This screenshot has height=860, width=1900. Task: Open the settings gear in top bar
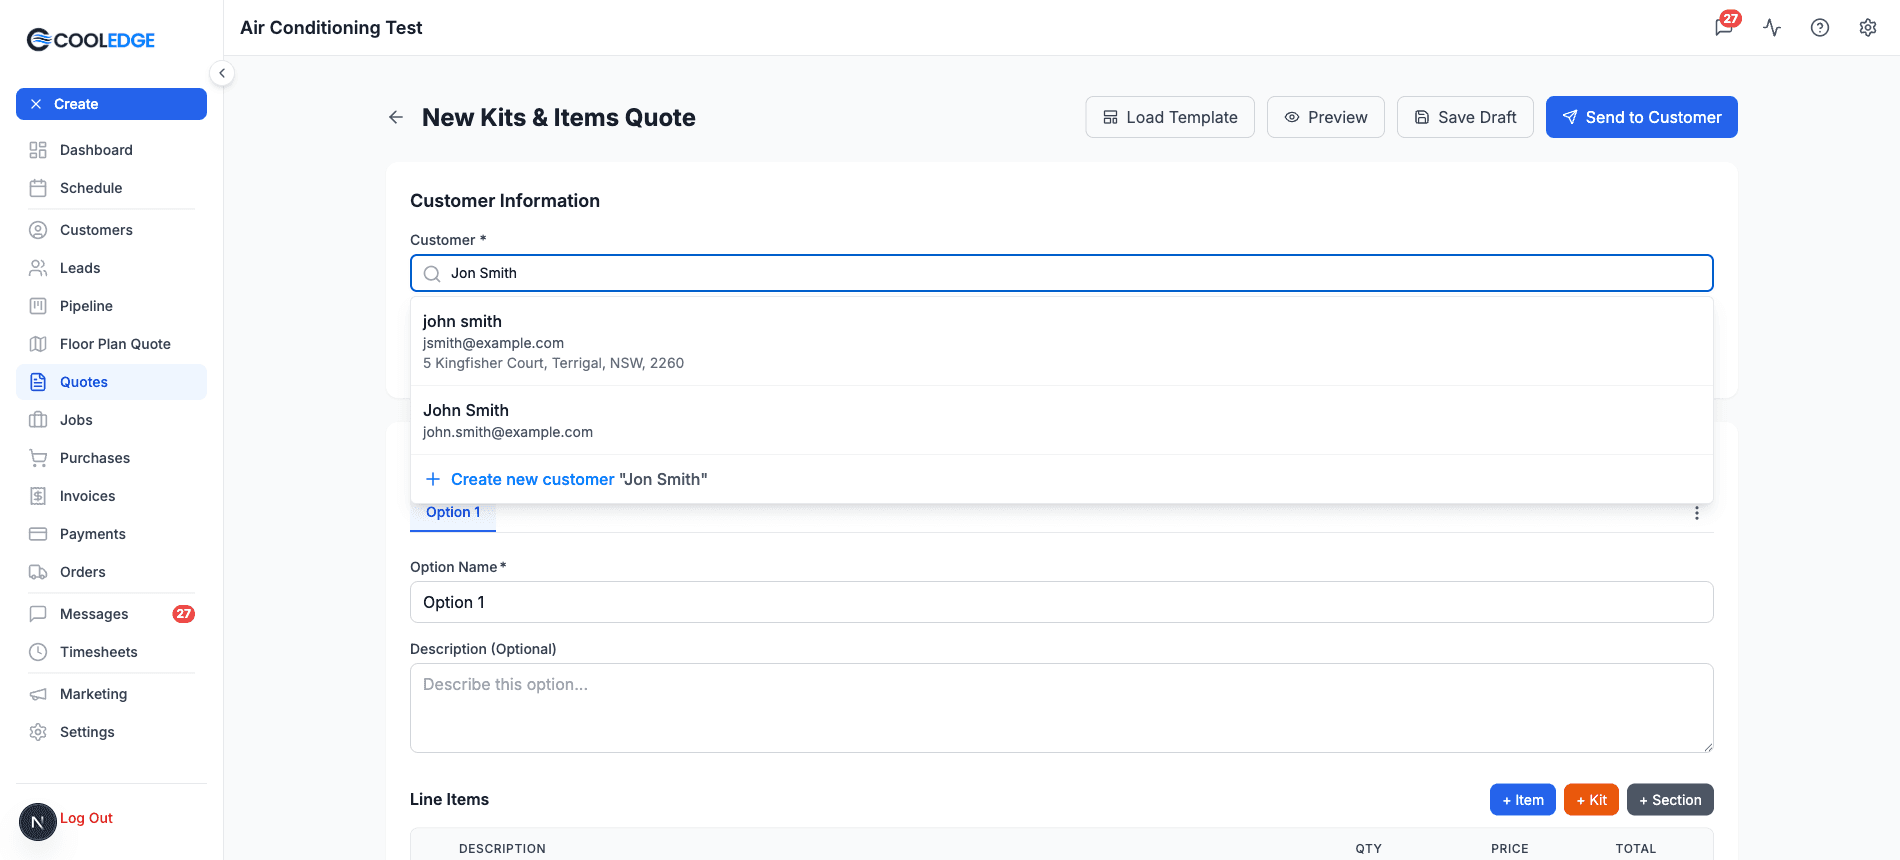coord(1868,28)
